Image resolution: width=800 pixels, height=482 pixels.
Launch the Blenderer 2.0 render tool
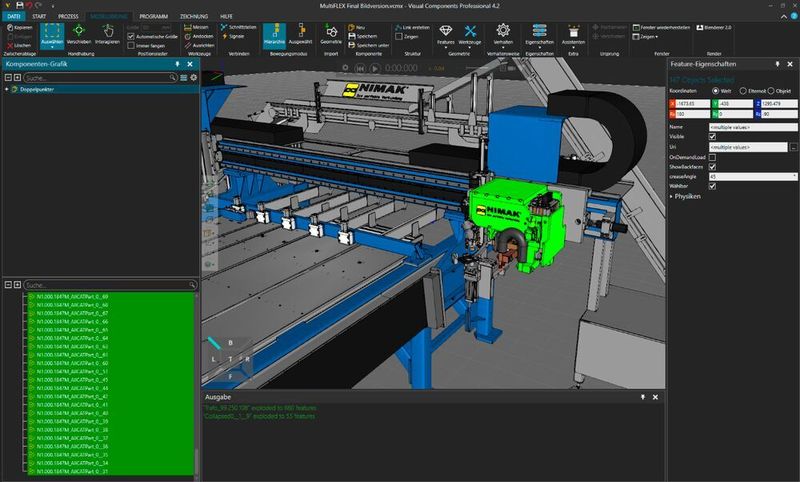714,28
